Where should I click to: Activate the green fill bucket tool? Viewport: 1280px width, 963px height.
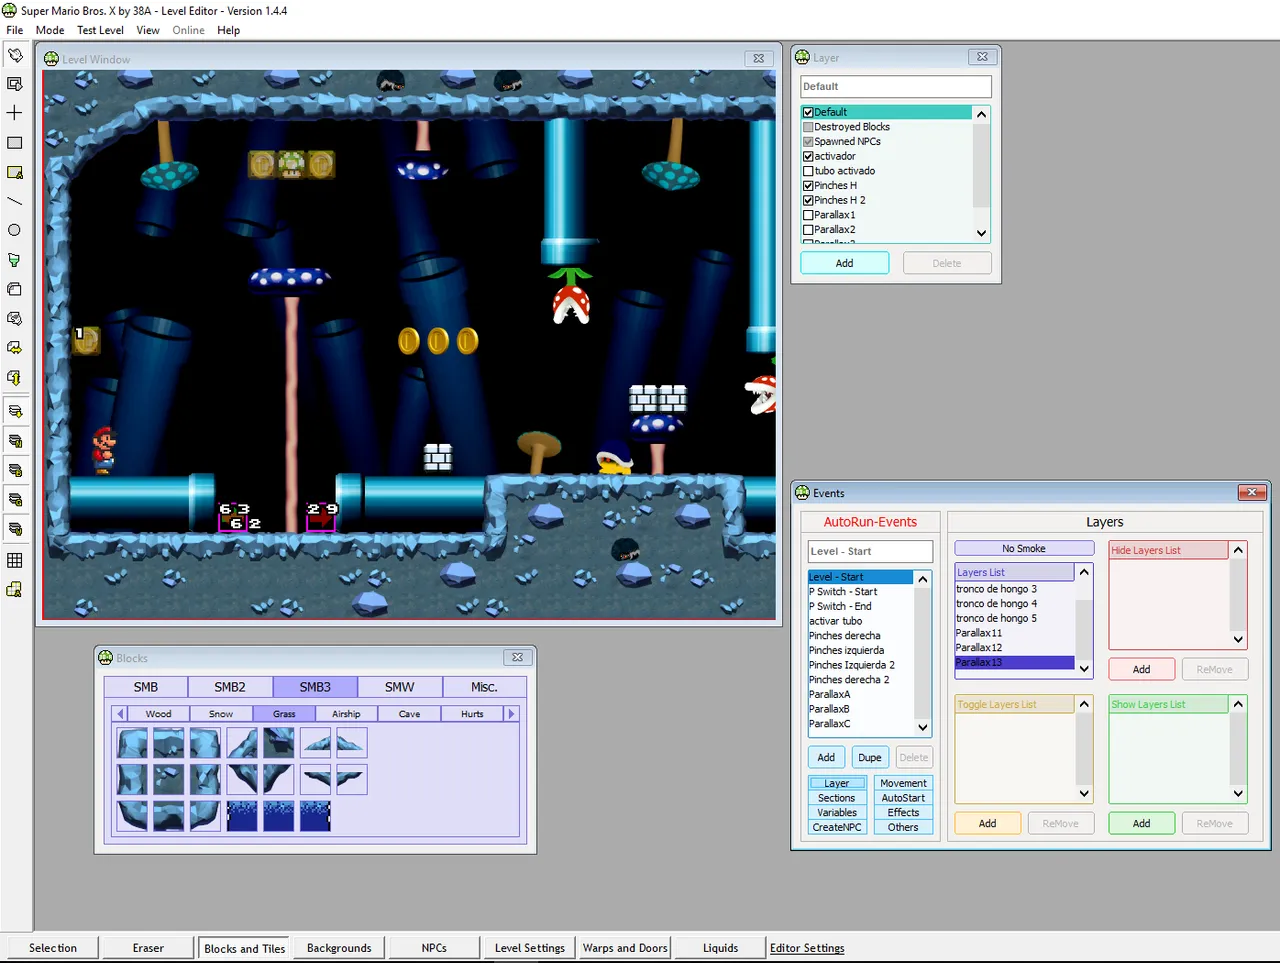pos(15,260)
